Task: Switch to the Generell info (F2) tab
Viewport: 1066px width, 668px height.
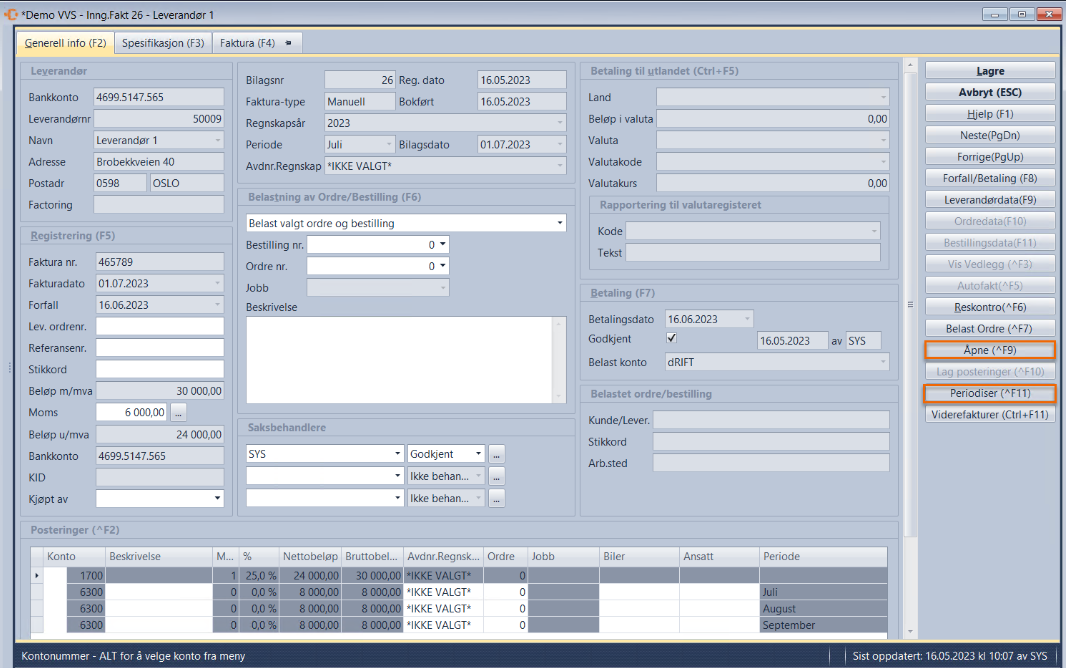Action: coord(66,43)
